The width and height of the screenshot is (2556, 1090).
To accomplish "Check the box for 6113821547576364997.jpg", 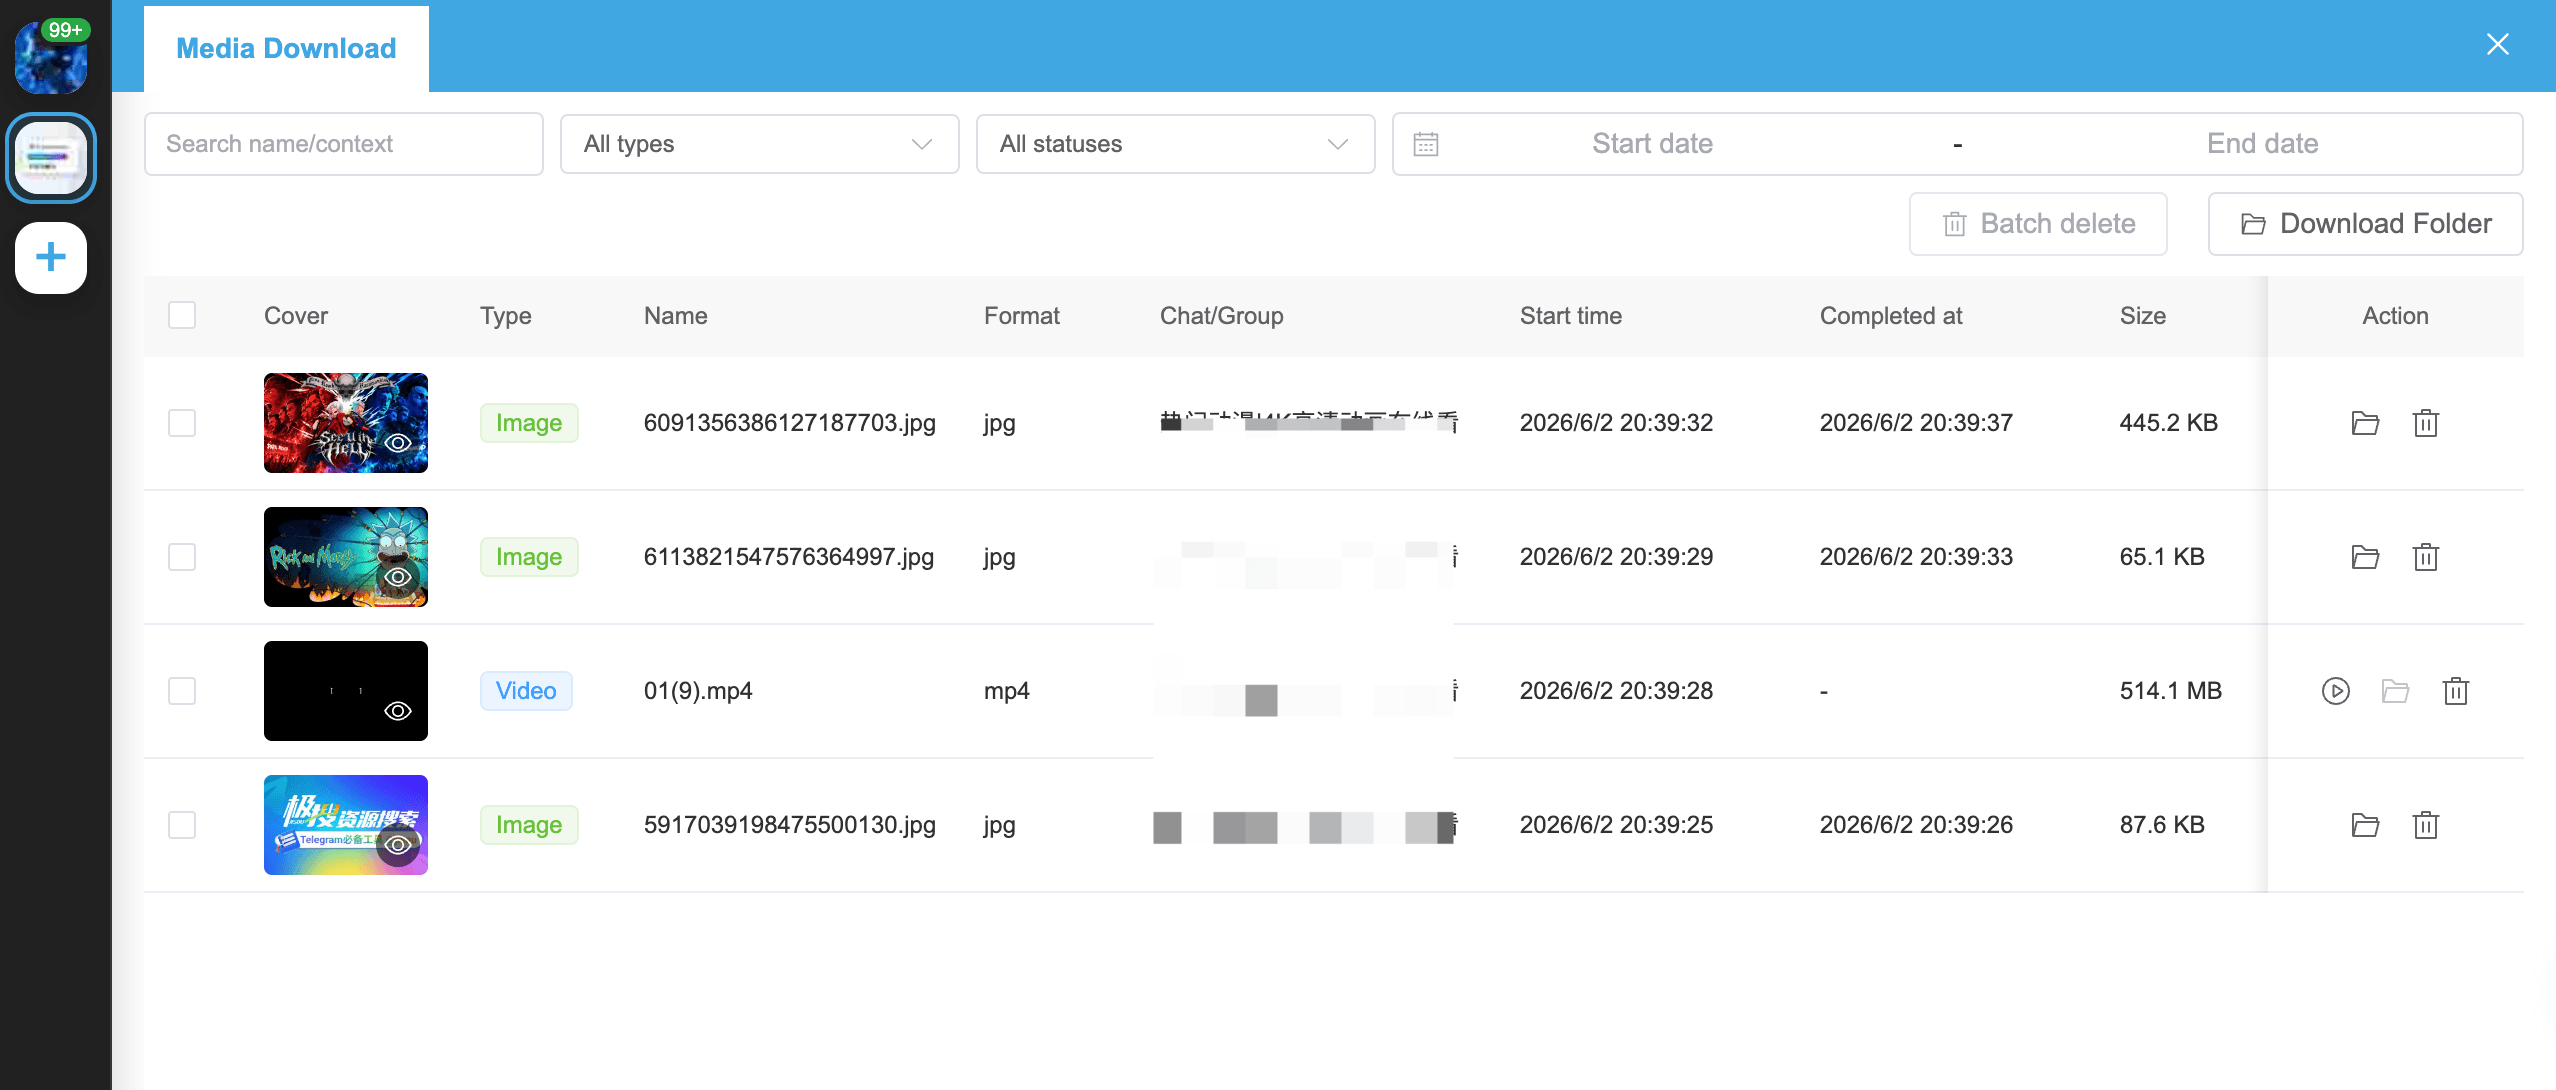I will pos(182,557).
